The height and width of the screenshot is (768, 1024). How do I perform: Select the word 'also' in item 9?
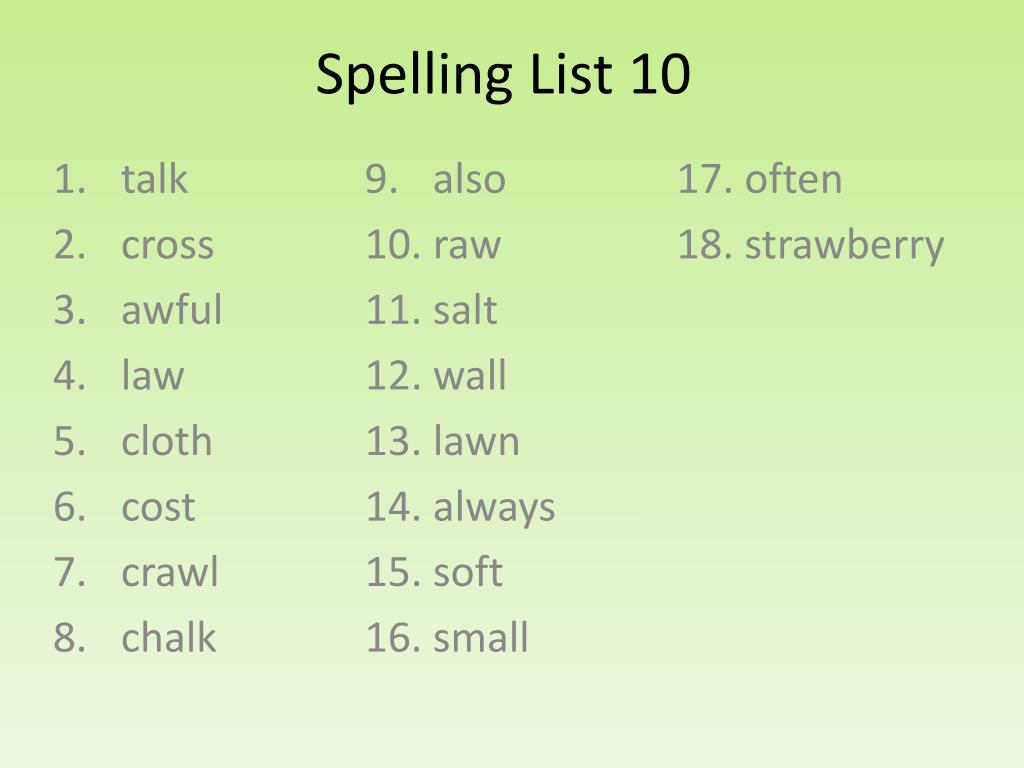click(x=470, y=178)
